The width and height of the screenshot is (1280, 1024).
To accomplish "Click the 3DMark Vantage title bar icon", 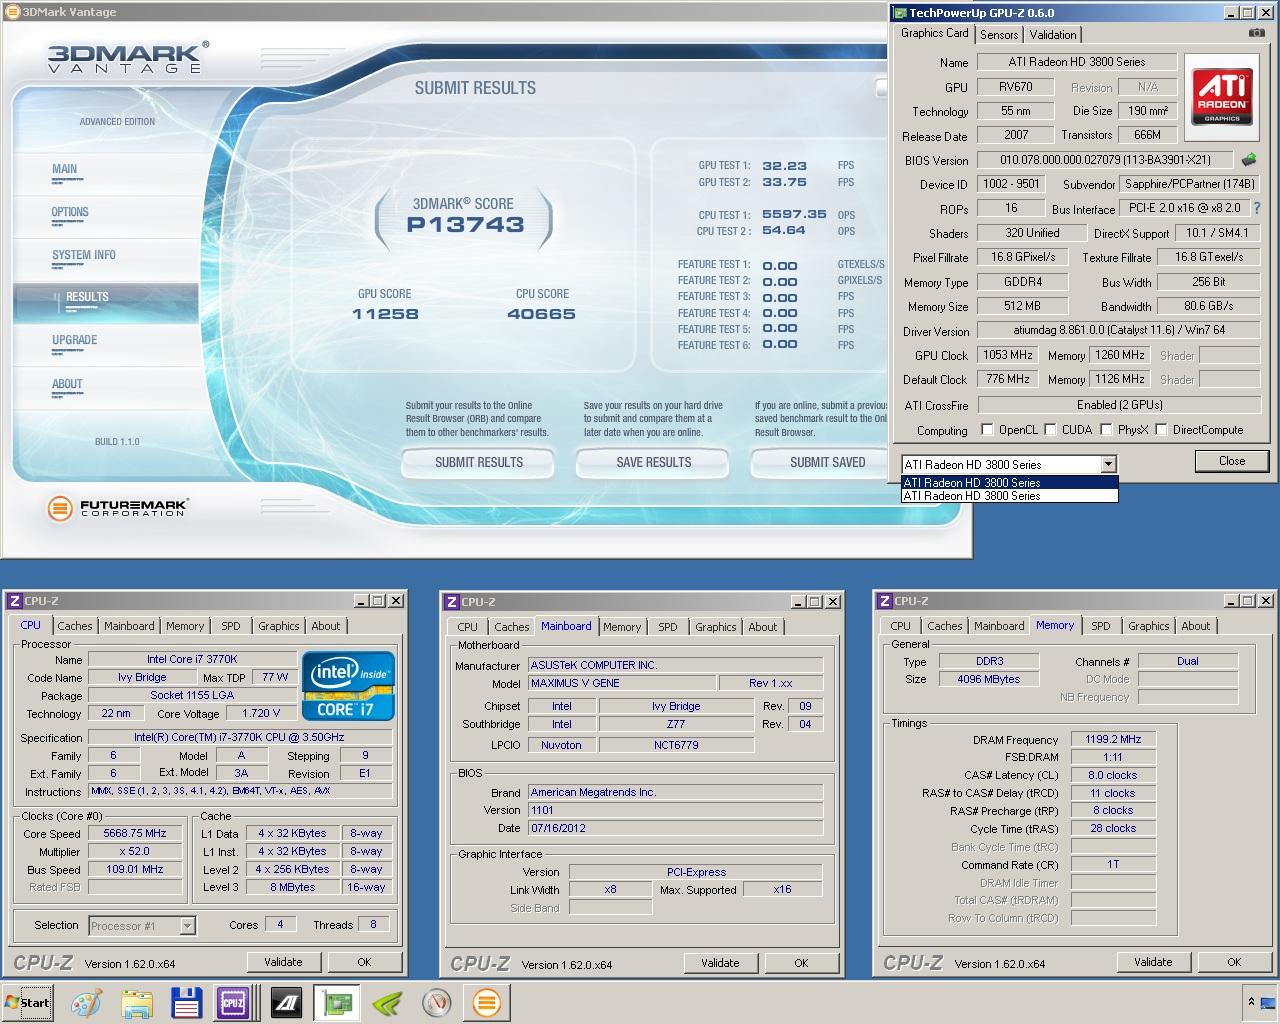I will point(12,12).
